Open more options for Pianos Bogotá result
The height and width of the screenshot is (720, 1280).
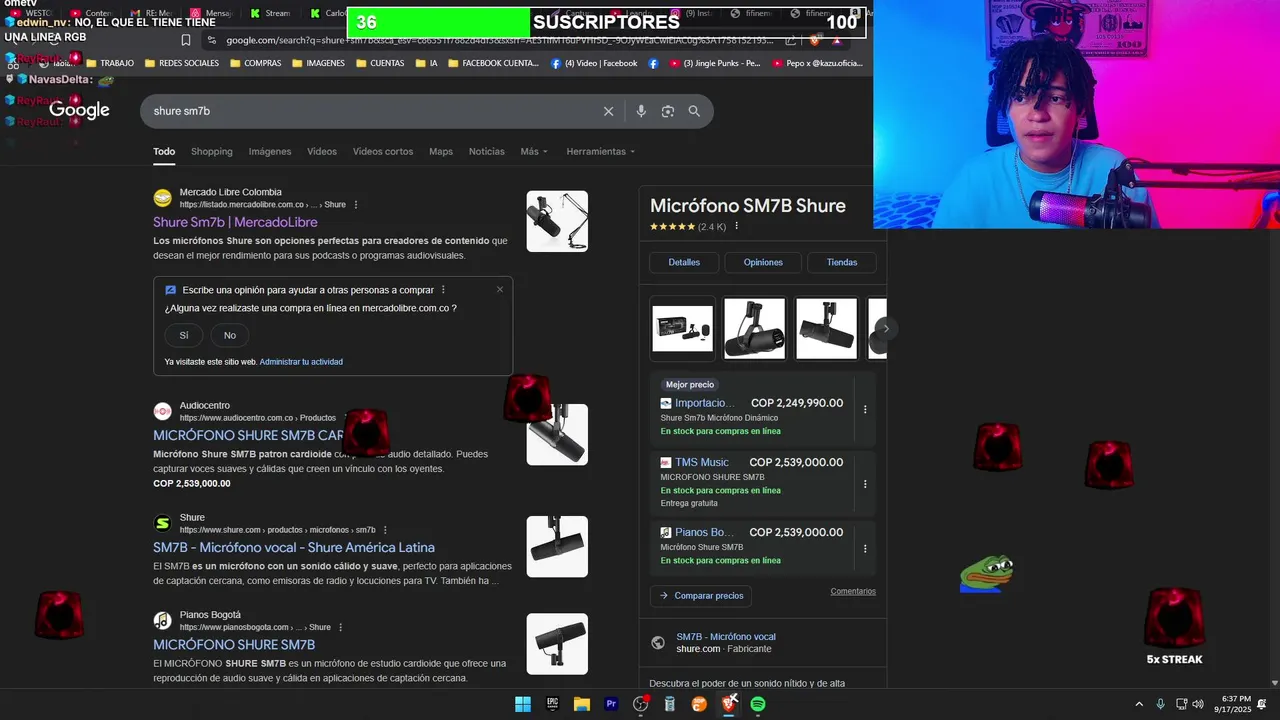click(340, 627)
